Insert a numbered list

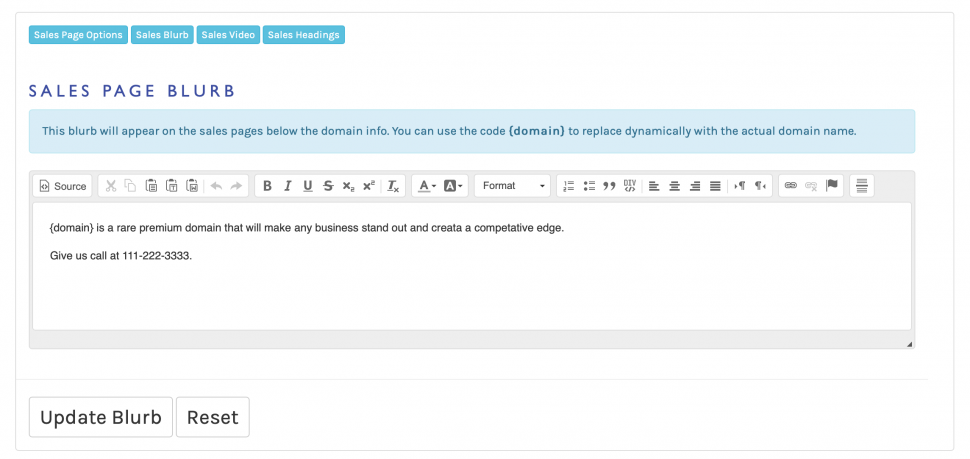pos(569,186)
